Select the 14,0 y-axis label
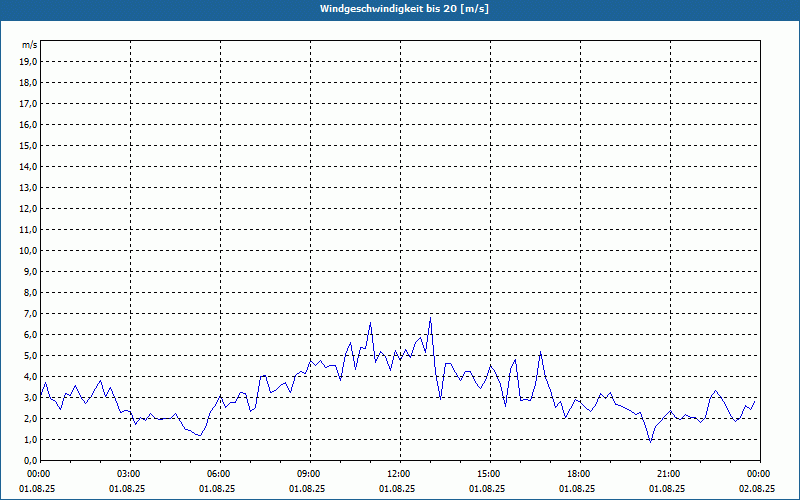This screenshot has height=500, width=800. pyautogui.click(x=28, y=166)
